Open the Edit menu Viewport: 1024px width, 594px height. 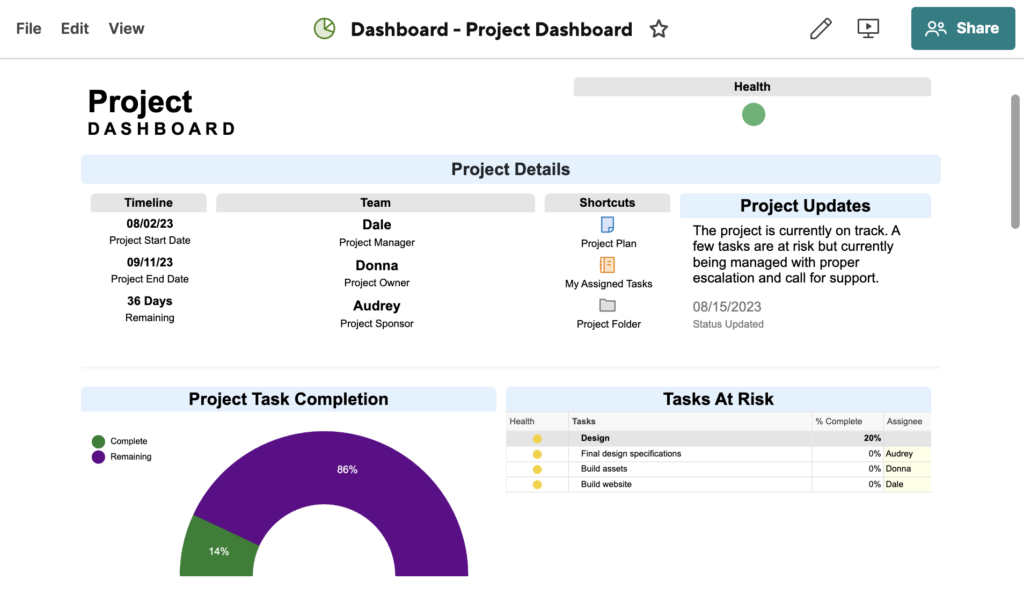[75, 29]
